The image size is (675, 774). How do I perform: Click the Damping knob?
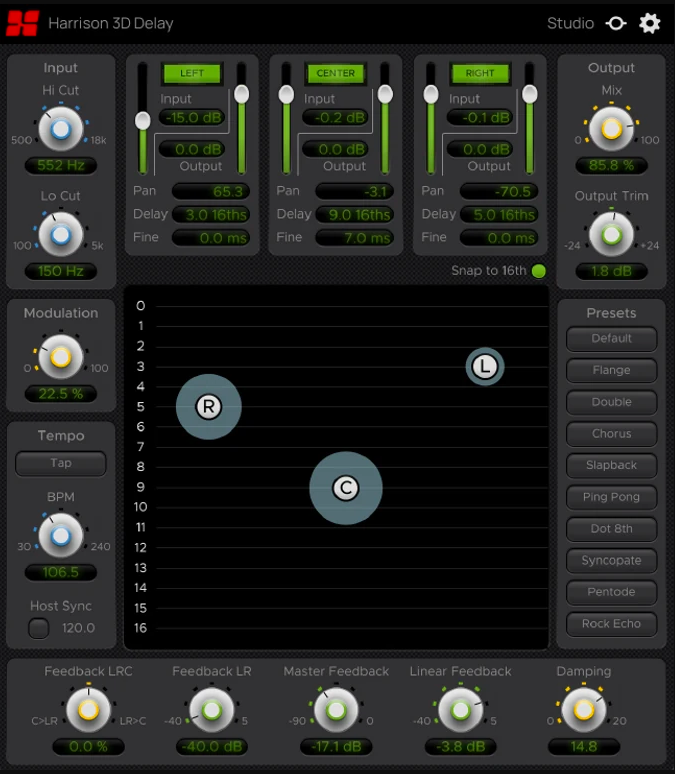[584, 710]
